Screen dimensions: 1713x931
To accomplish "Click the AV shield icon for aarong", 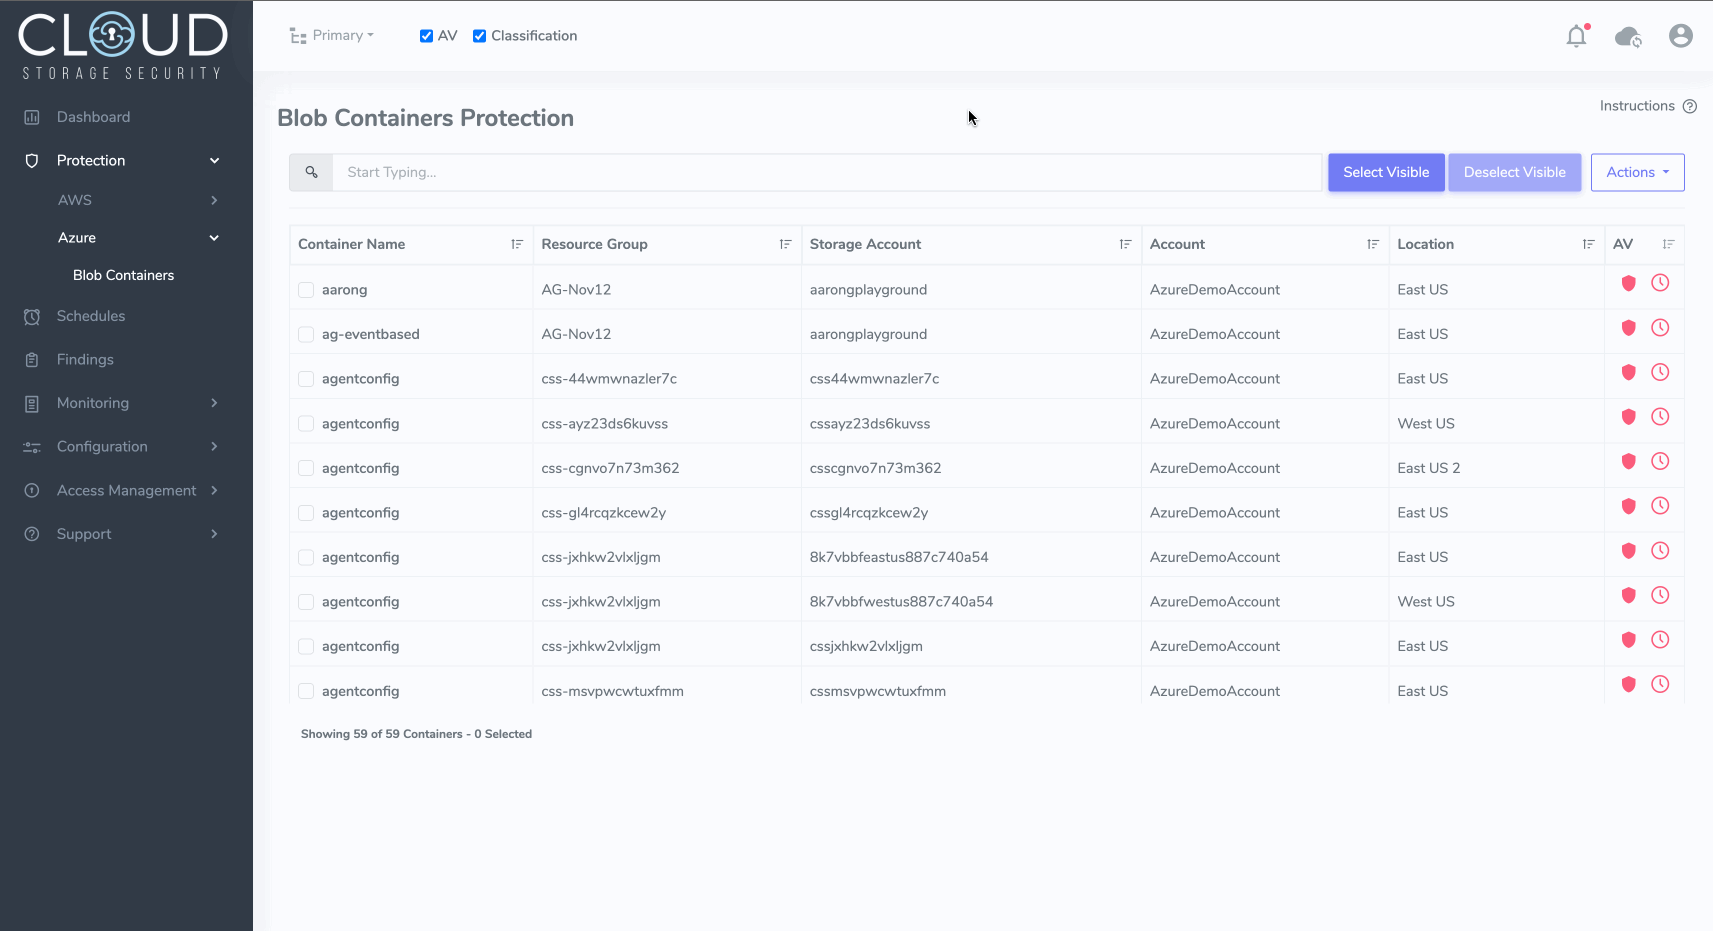I will tap(1628, 283).
